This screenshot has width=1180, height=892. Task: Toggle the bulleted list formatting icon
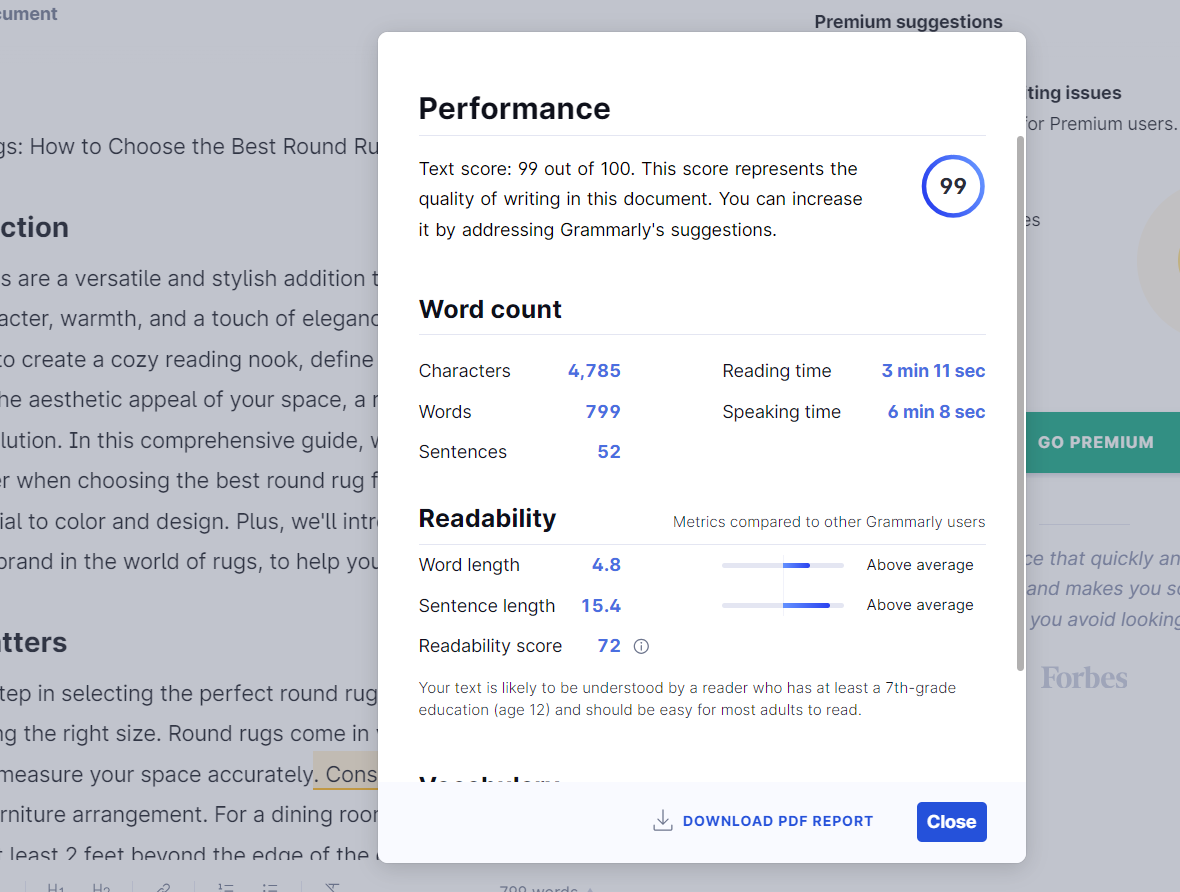click(x=270, y=887)
